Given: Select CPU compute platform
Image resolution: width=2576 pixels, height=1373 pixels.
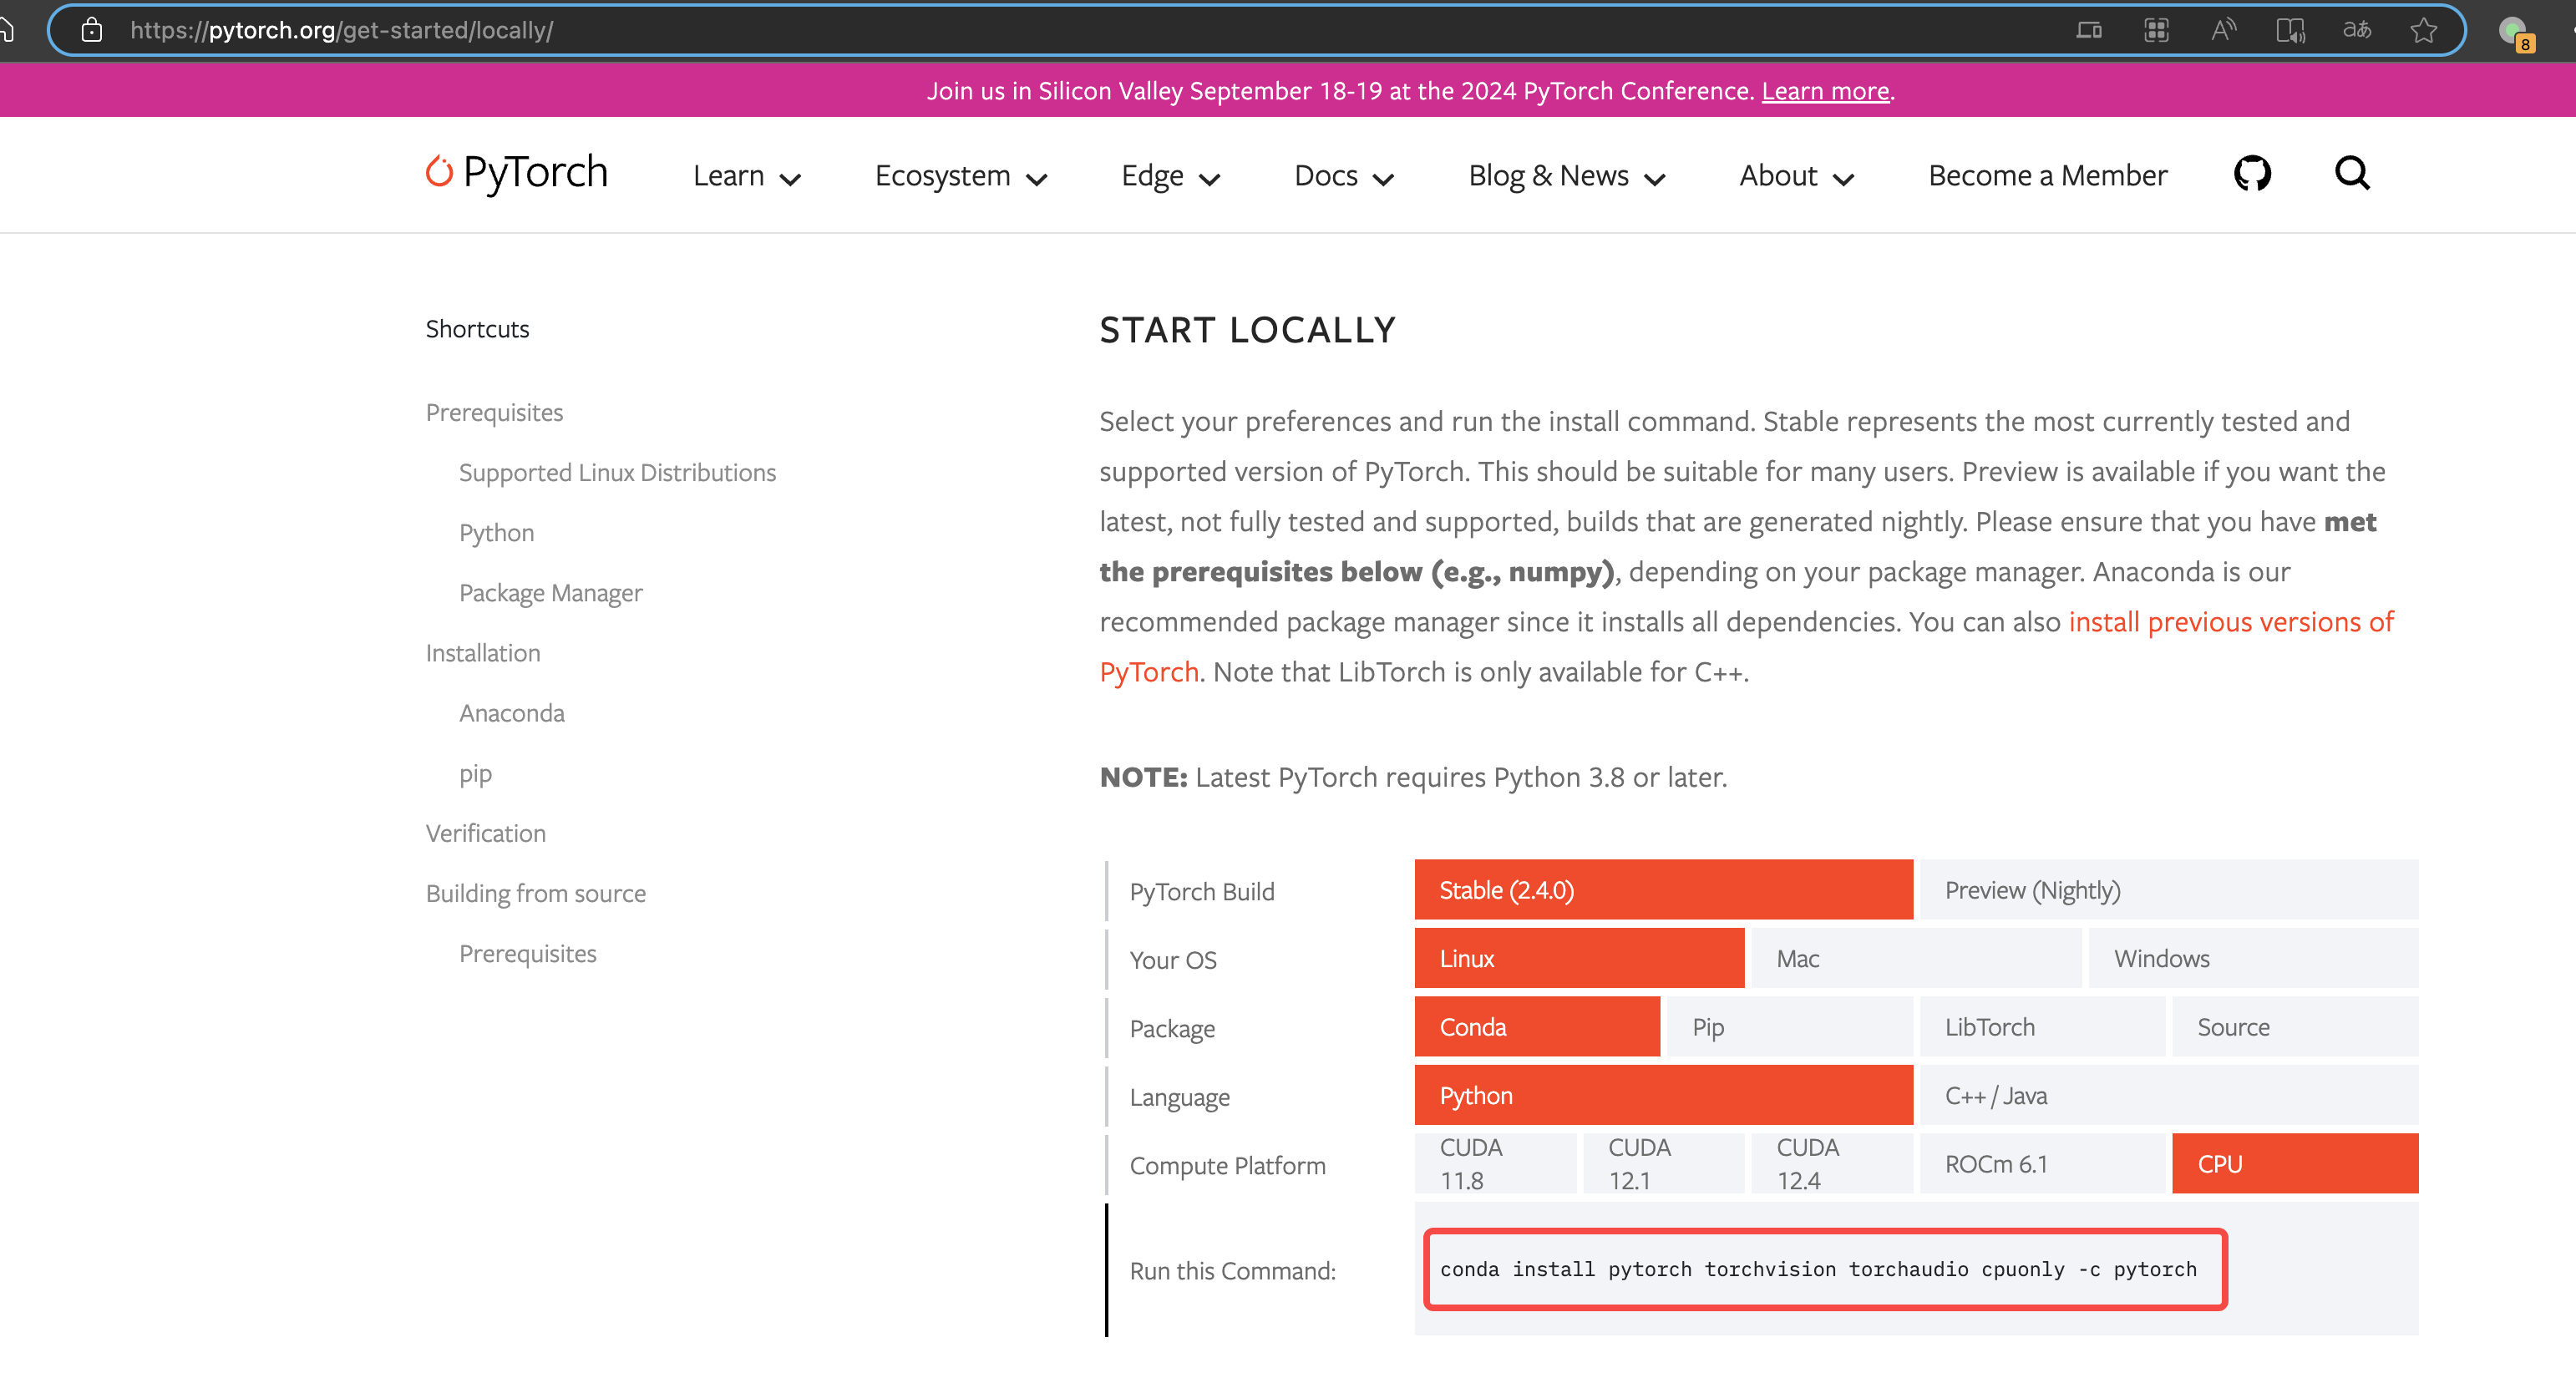Looking at the screenshot, I should tap(2295, 1163).
